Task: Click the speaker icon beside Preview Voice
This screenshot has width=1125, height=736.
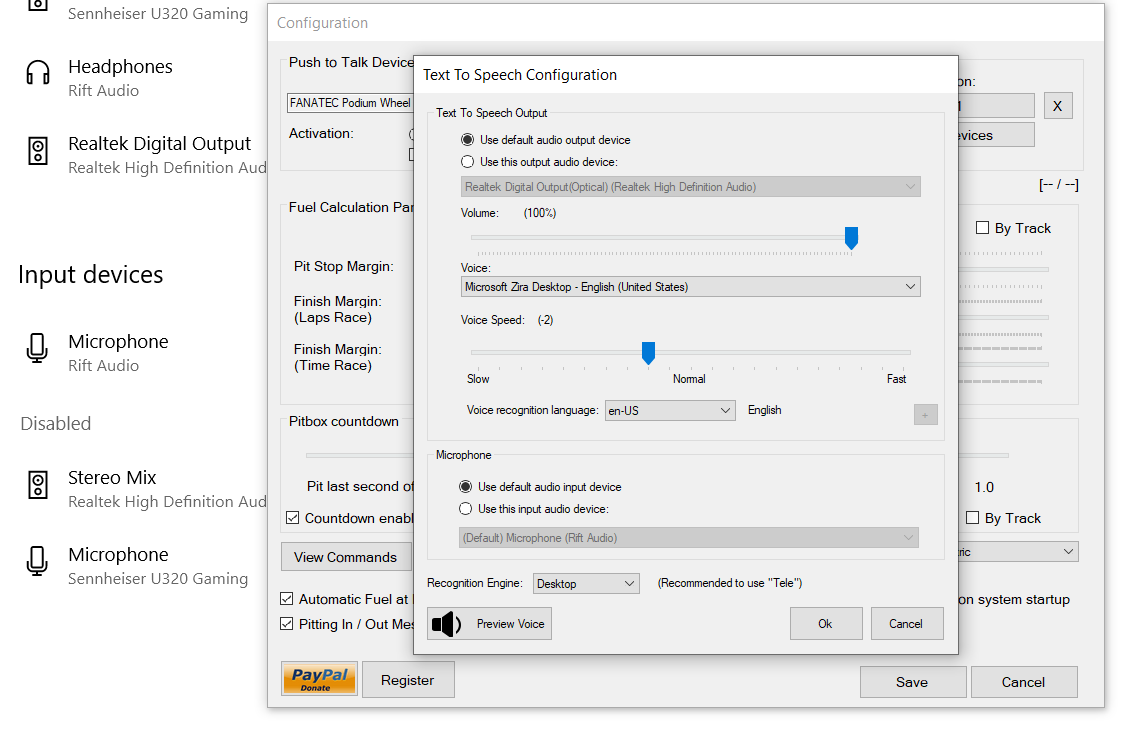Action: click(446, 624)
